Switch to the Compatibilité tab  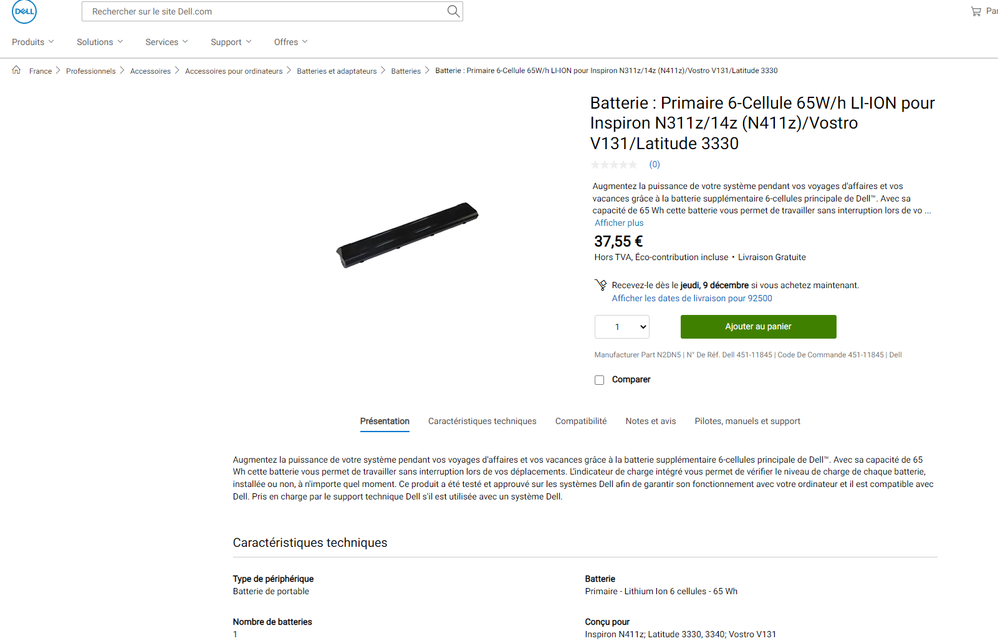580,421
